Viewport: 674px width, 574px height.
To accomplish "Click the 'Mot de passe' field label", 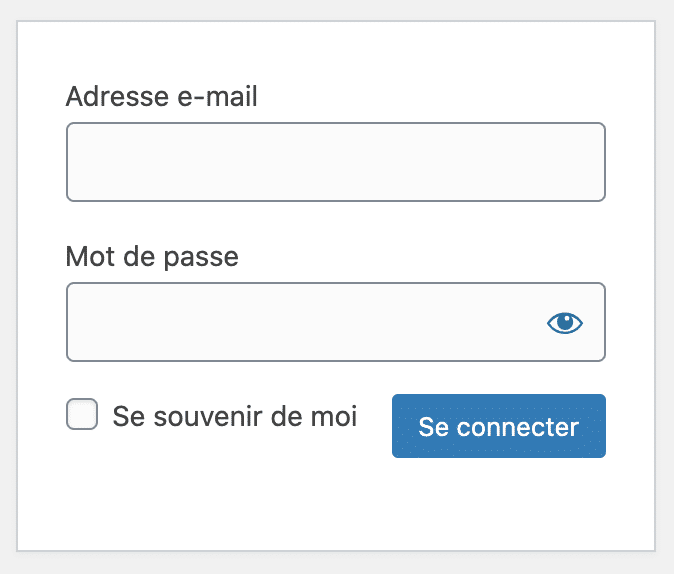I will 152,257.
